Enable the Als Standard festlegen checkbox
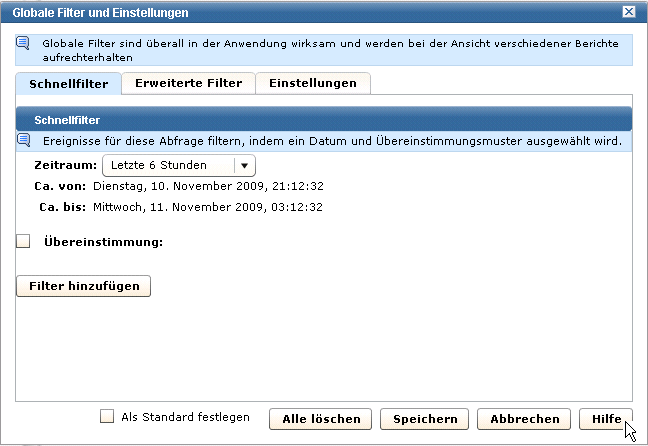Screen dimensions: 648x446 107,417
